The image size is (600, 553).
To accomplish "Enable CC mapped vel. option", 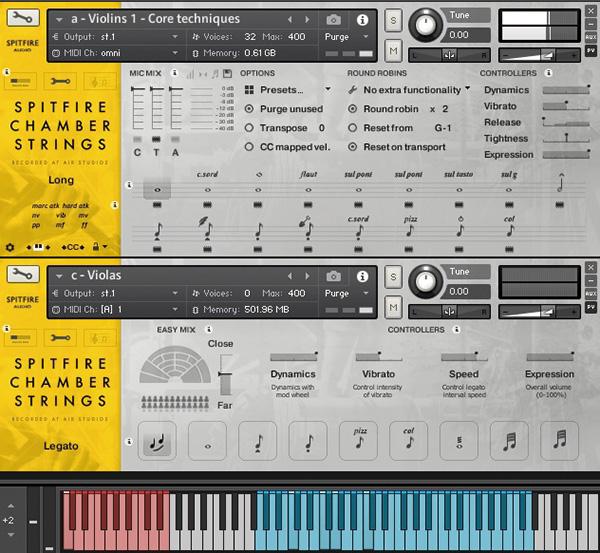I will pos(249,147).
